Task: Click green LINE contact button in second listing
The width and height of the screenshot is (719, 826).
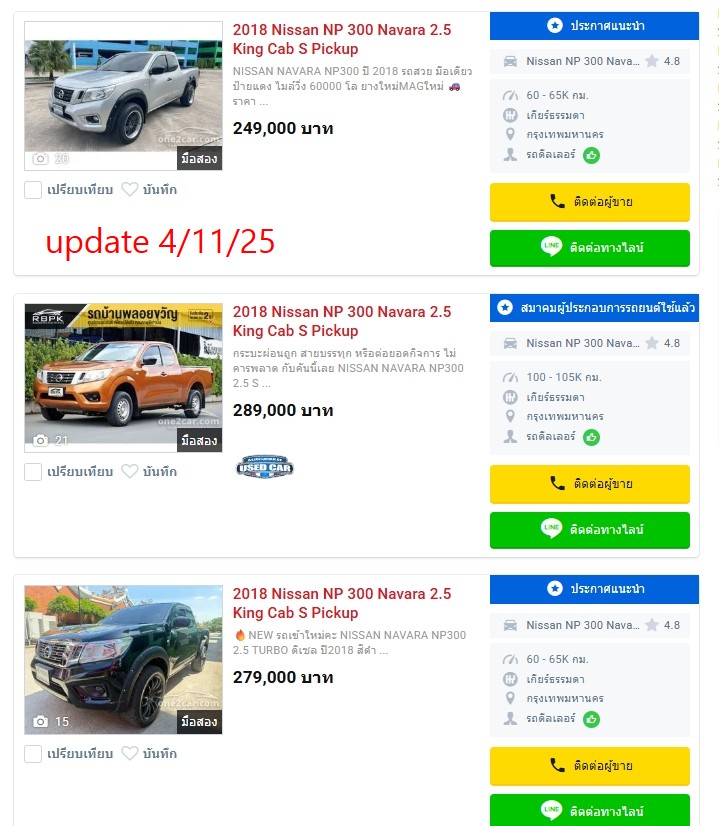Action: coord(589,529)
